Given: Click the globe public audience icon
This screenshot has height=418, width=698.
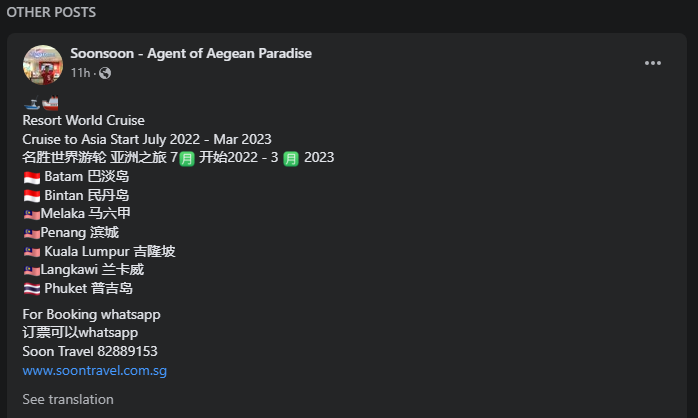Looking at the screenshot, I should 105,73.
